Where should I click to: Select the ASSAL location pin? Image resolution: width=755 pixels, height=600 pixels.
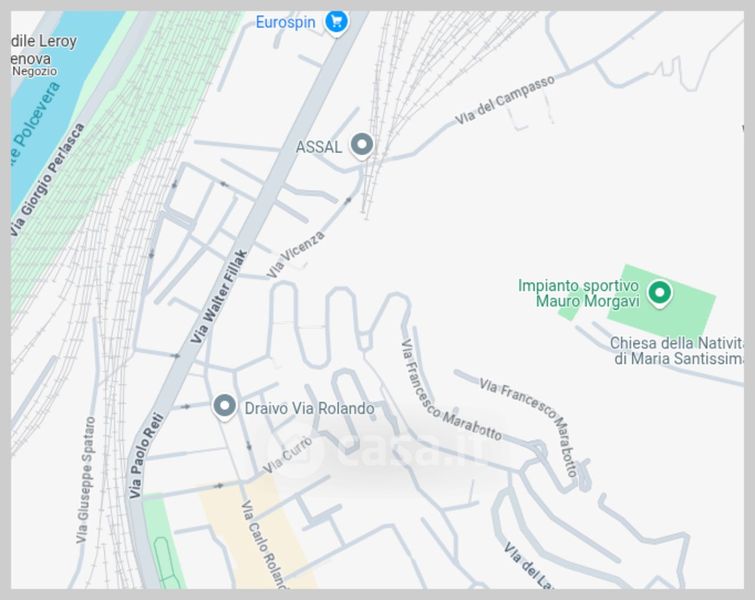click(x=362, y=145)
